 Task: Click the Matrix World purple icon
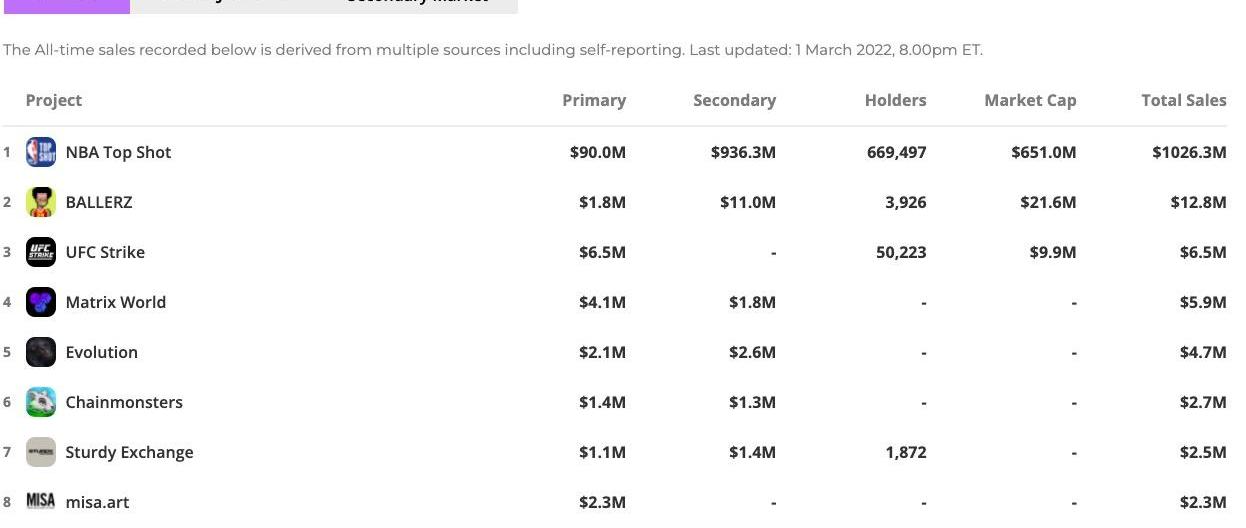[x=41, y=302]
